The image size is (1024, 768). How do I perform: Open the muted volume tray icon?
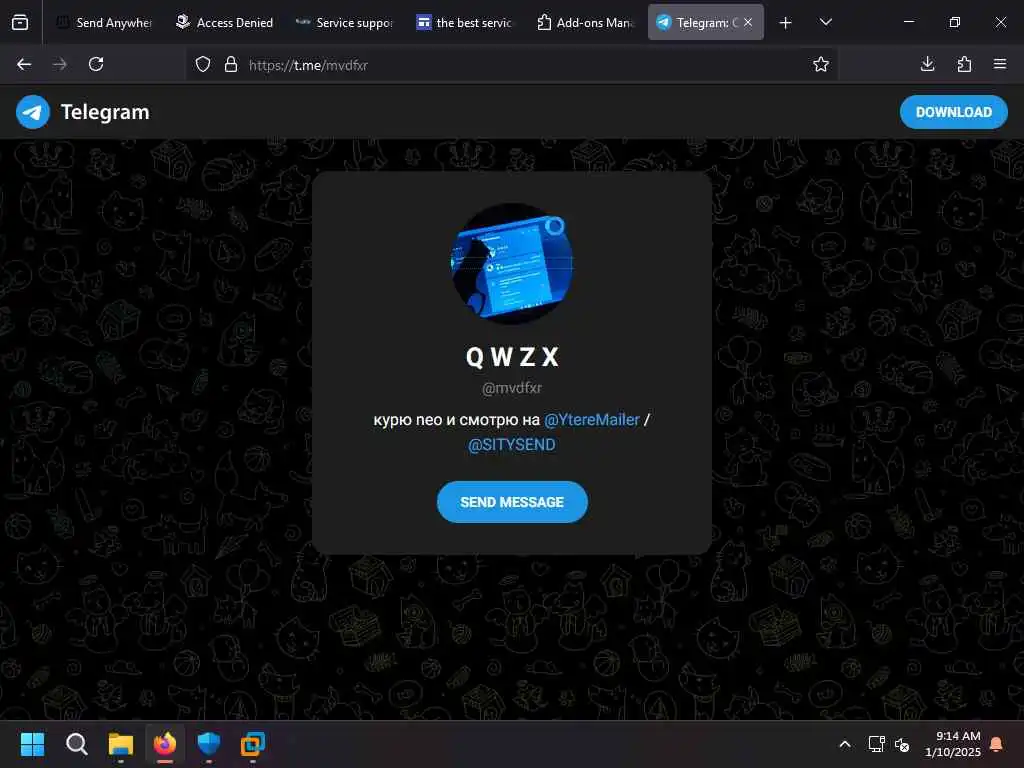(902, 744)
